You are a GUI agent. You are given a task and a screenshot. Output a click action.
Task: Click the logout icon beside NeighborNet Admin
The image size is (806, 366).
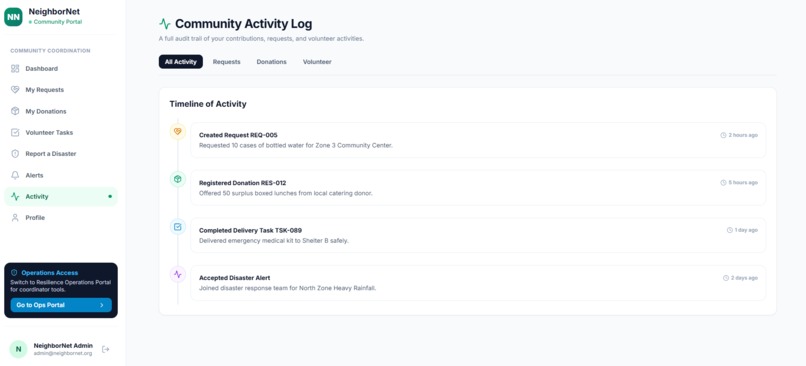coord(105,349)
